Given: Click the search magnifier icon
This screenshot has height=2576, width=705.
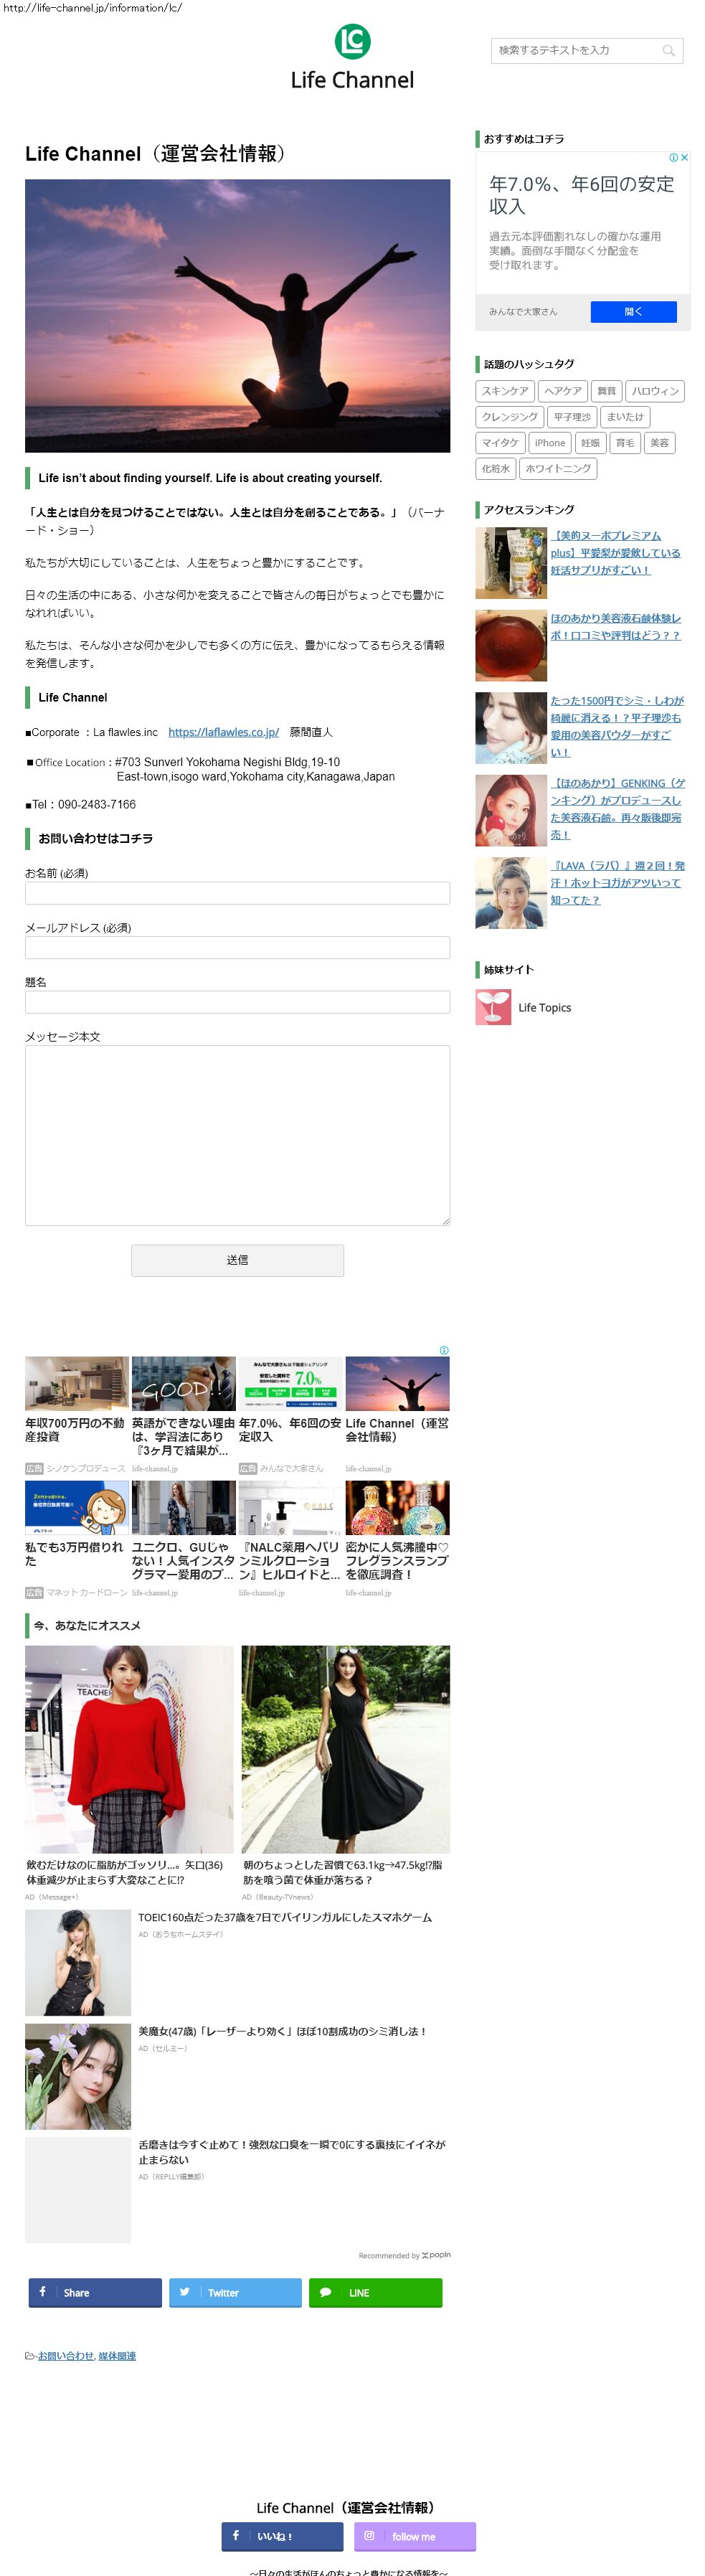Looking at the screenshot, I should (668, 50).
